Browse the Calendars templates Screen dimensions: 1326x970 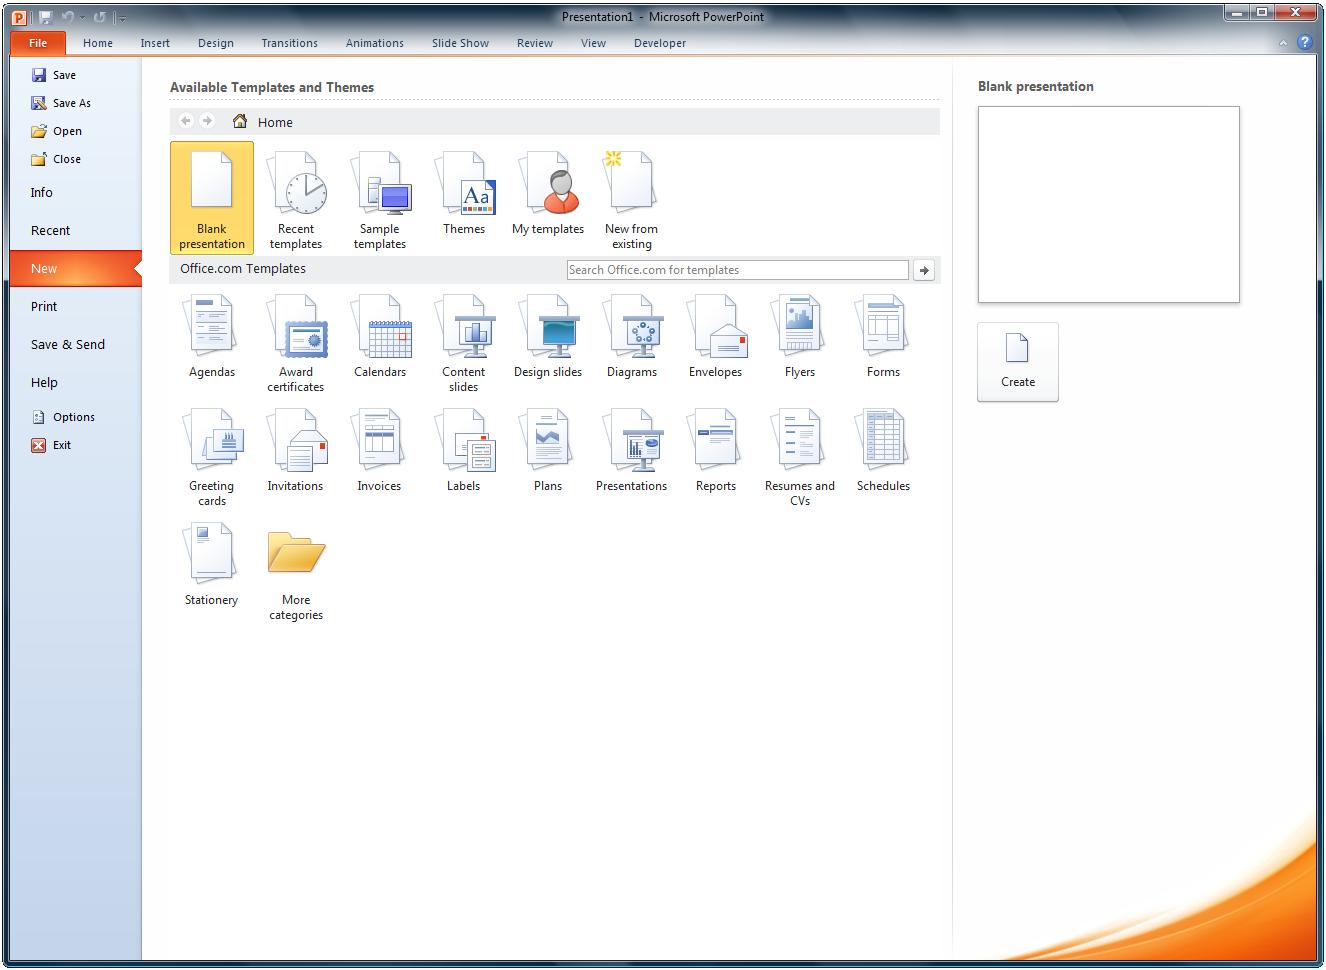click(x=380, y=335)
